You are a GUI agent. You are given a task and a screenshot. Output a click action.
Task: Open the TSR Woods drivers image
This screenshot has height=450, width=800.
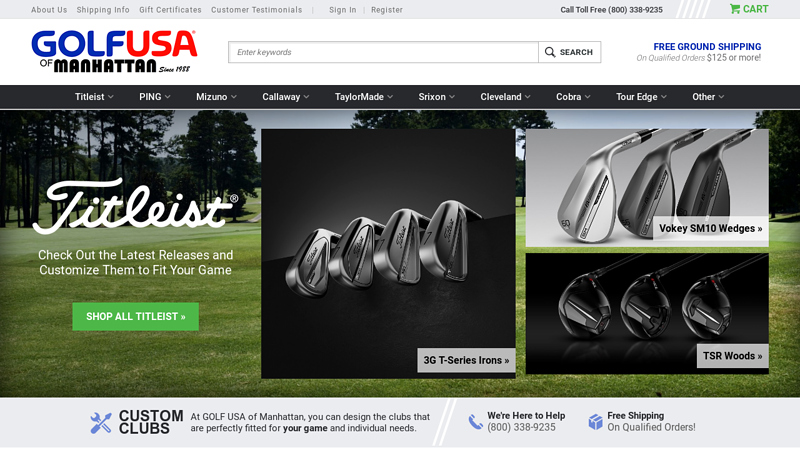coord(647,314)
